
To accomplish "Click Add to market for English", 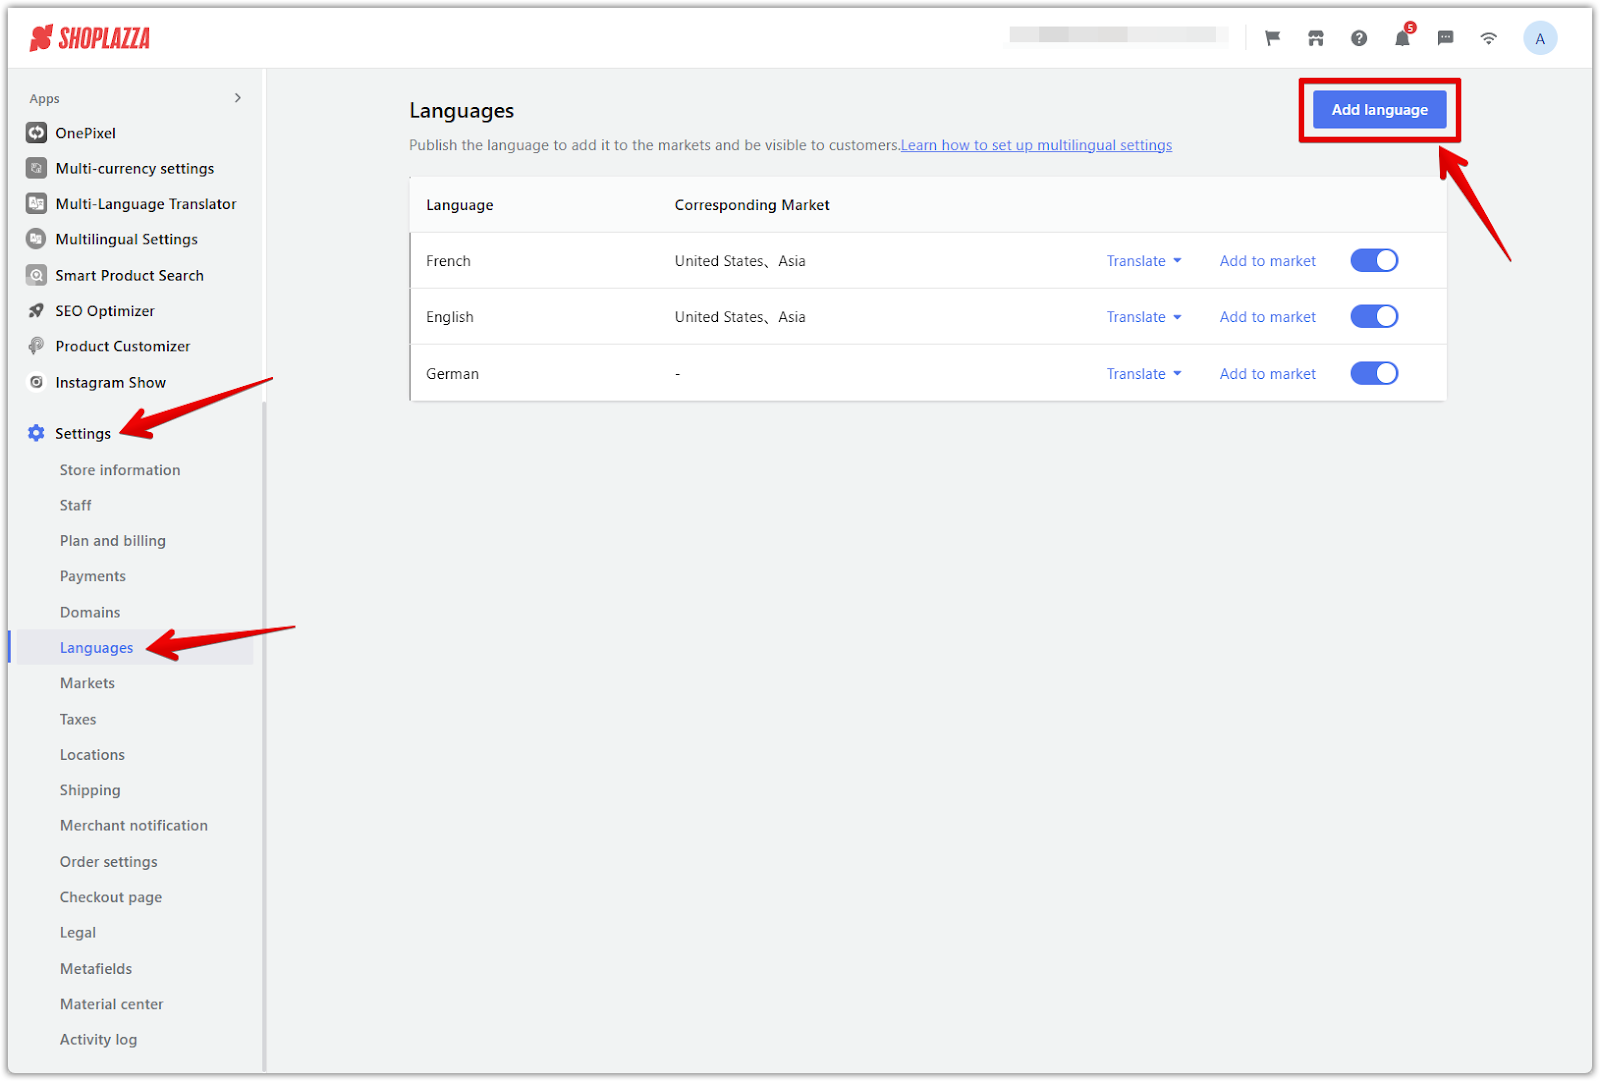I will coord(1267,317).
